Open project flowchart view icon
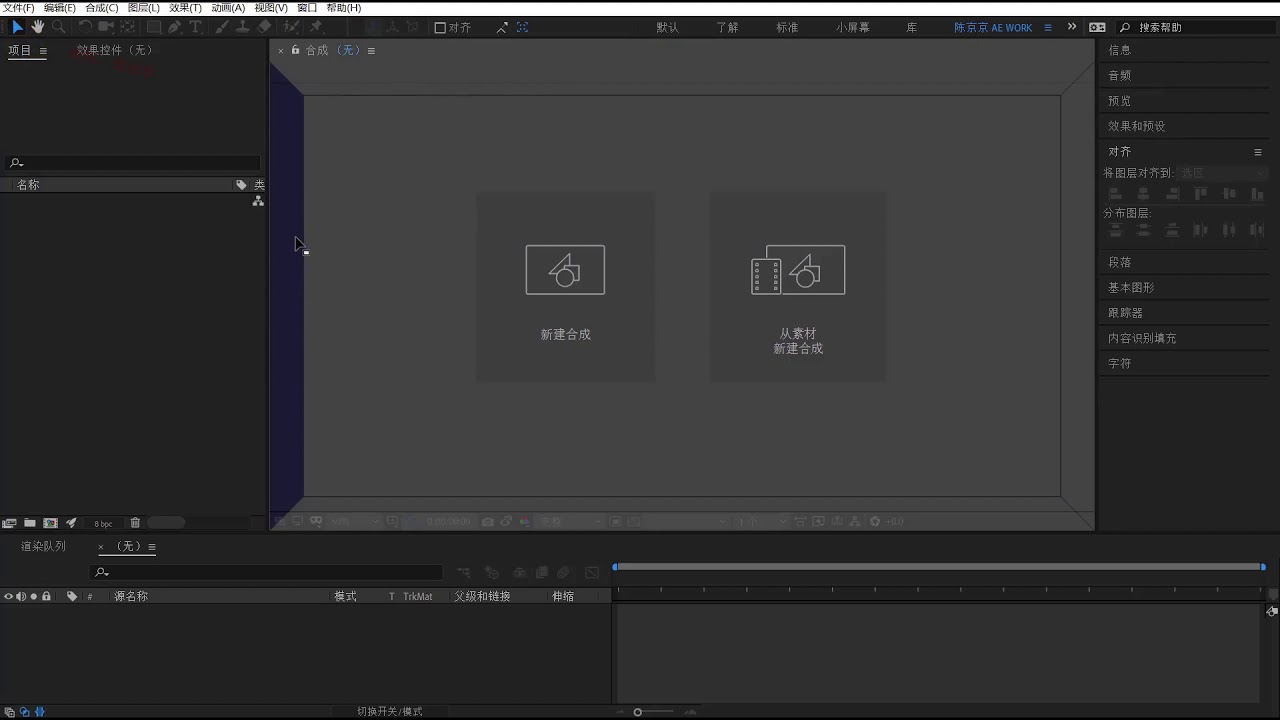Viewport: 1280px width, 720px height. (x=258, y=201)
